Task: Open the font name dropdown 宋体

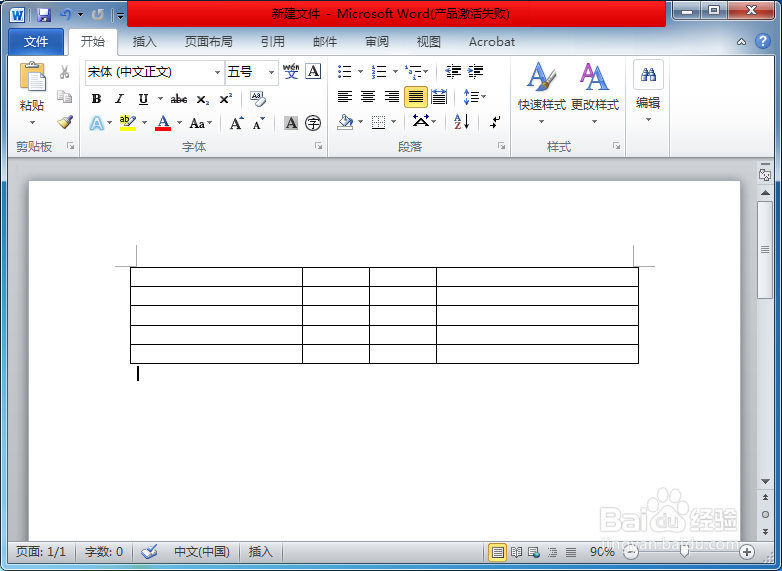Action: 217,72
